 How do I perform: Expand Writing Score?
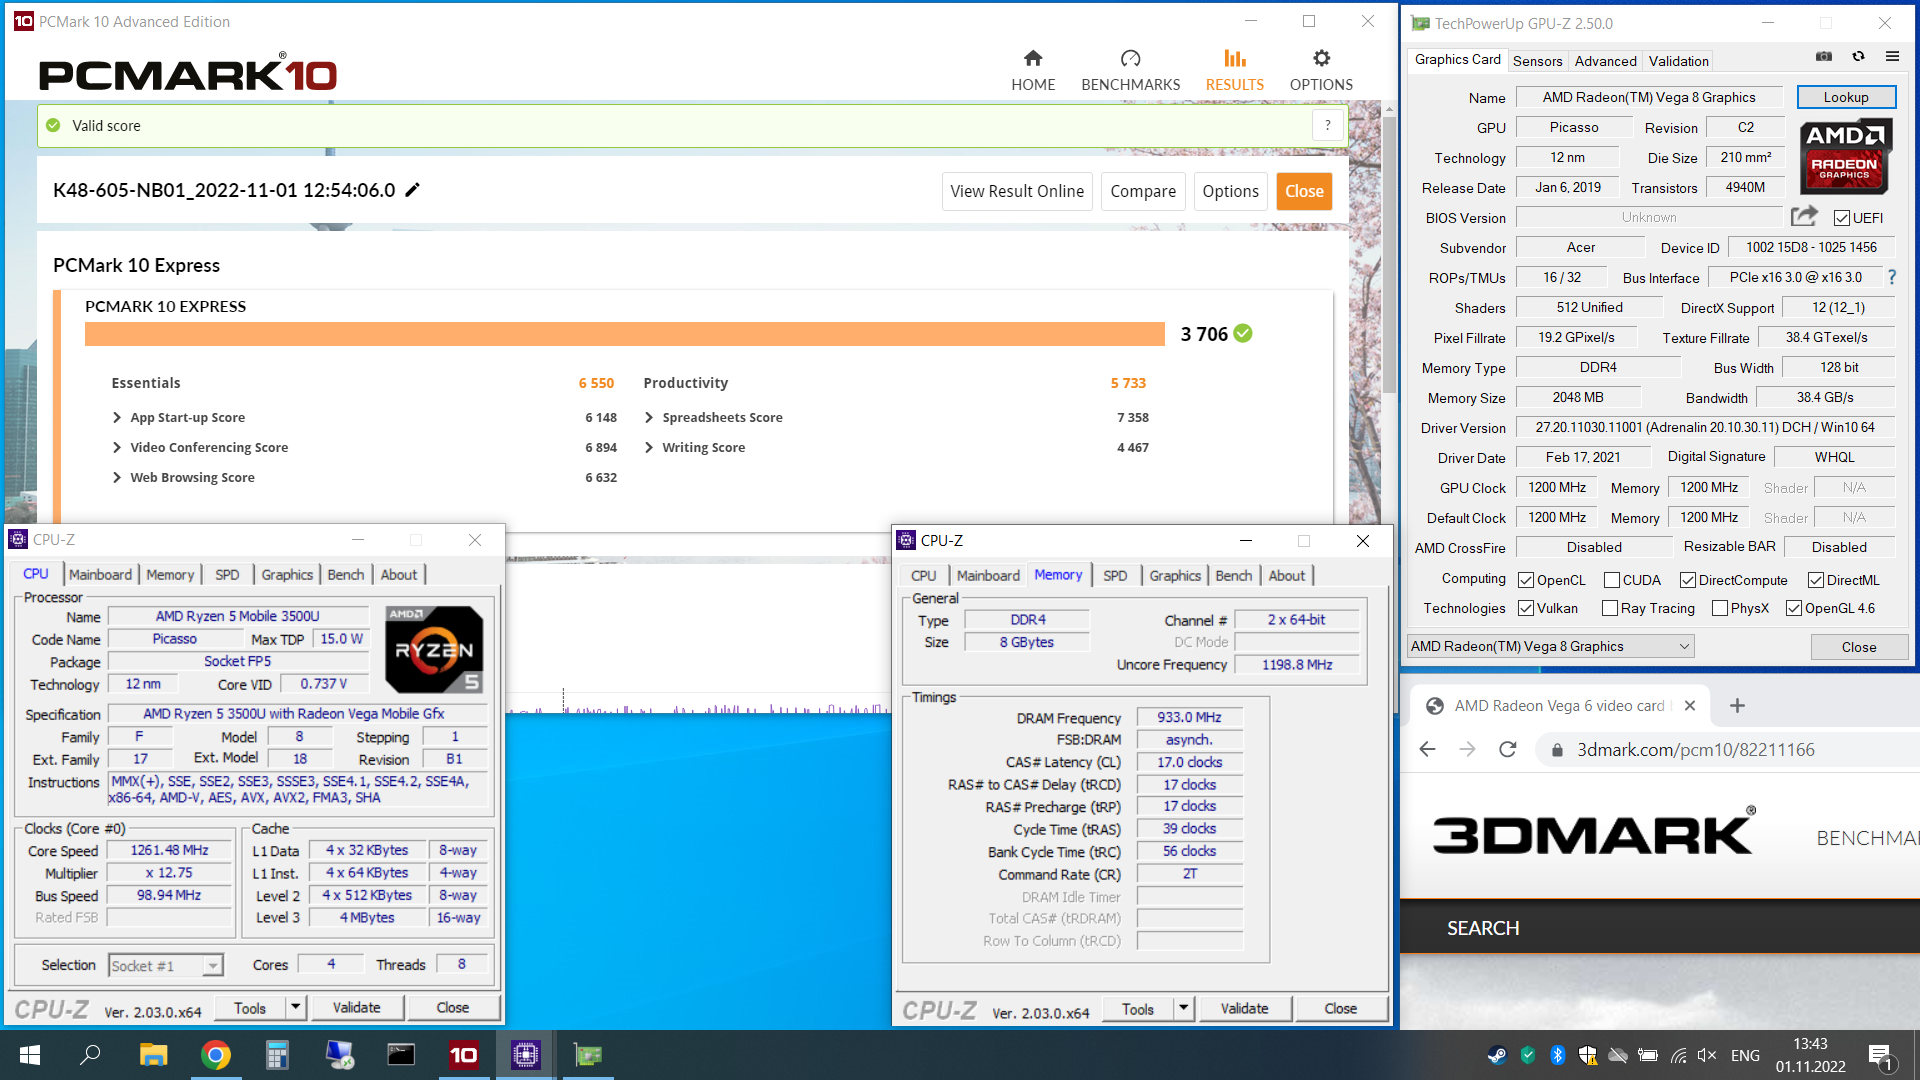(649, 447)
